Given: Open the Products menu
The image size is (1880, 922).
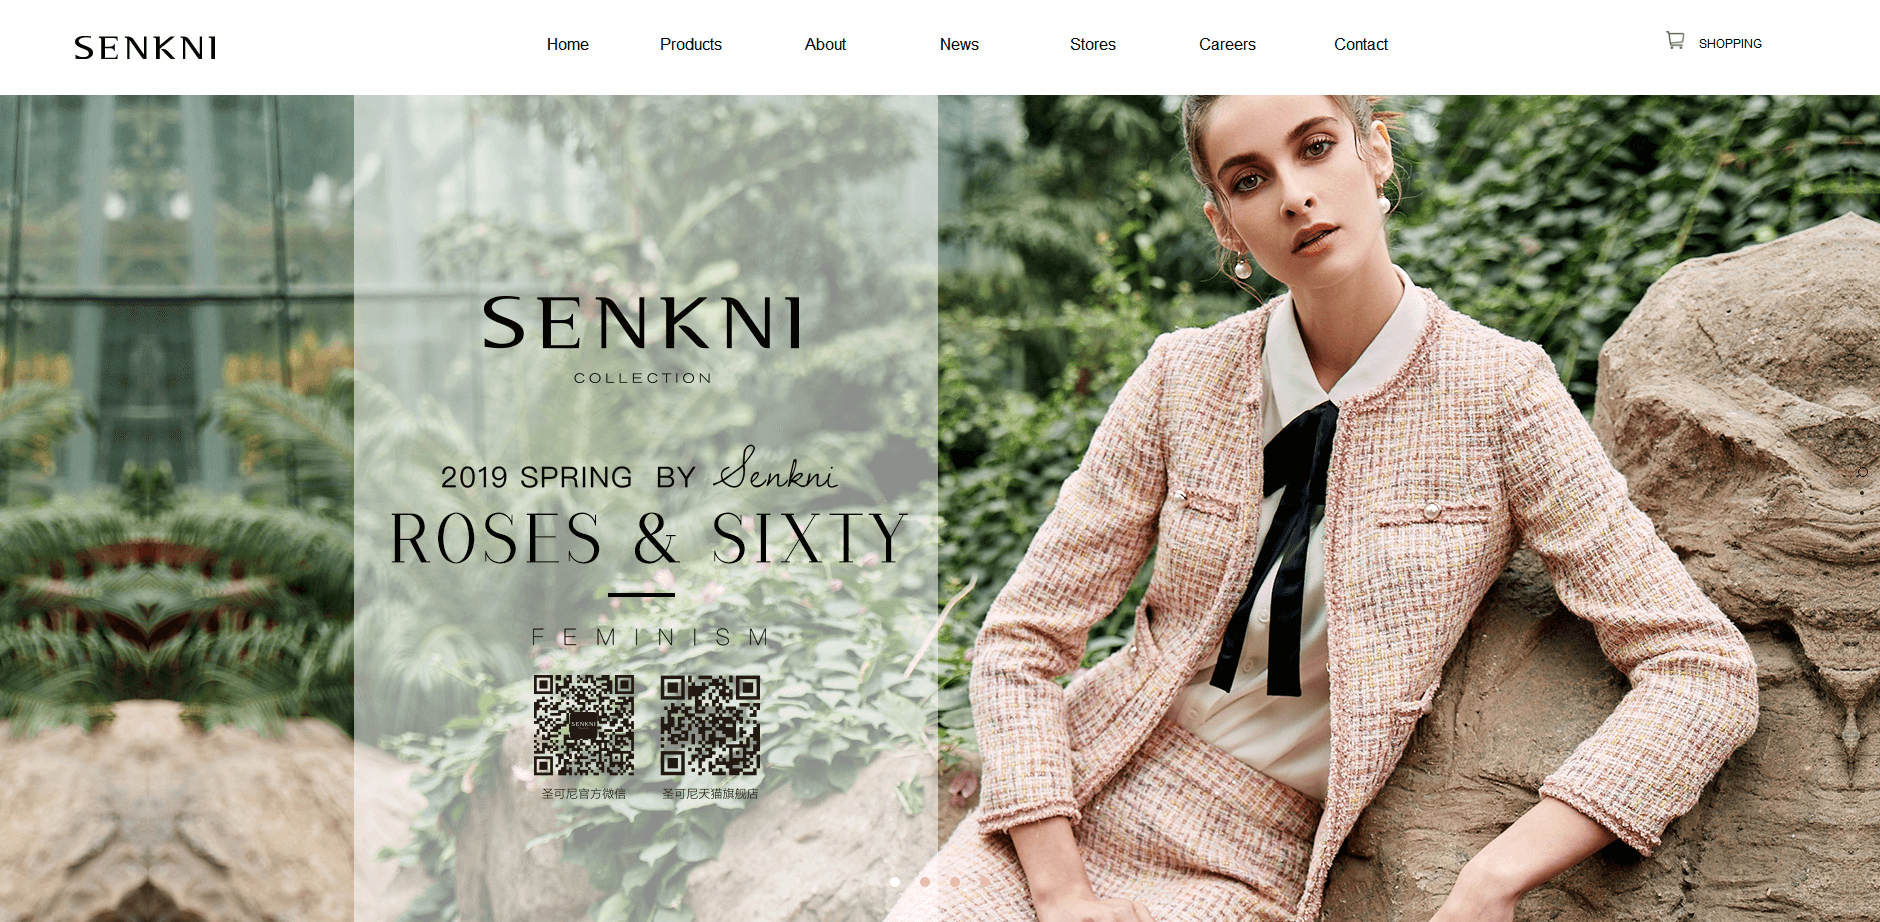Looking at the screenshot, I should [x=690, y=44].
